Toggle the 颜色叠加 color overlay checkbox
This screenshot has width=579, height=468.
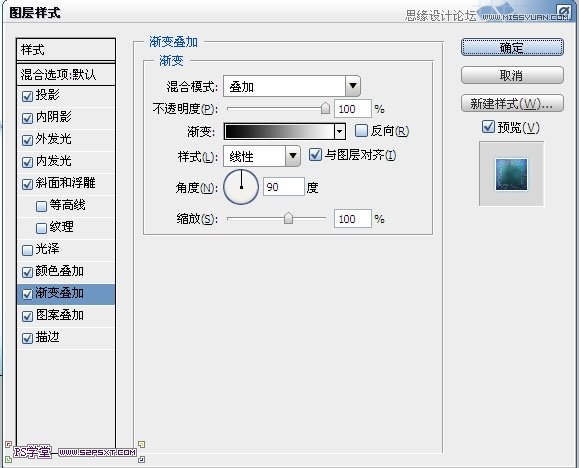click(x=27, y=272)
